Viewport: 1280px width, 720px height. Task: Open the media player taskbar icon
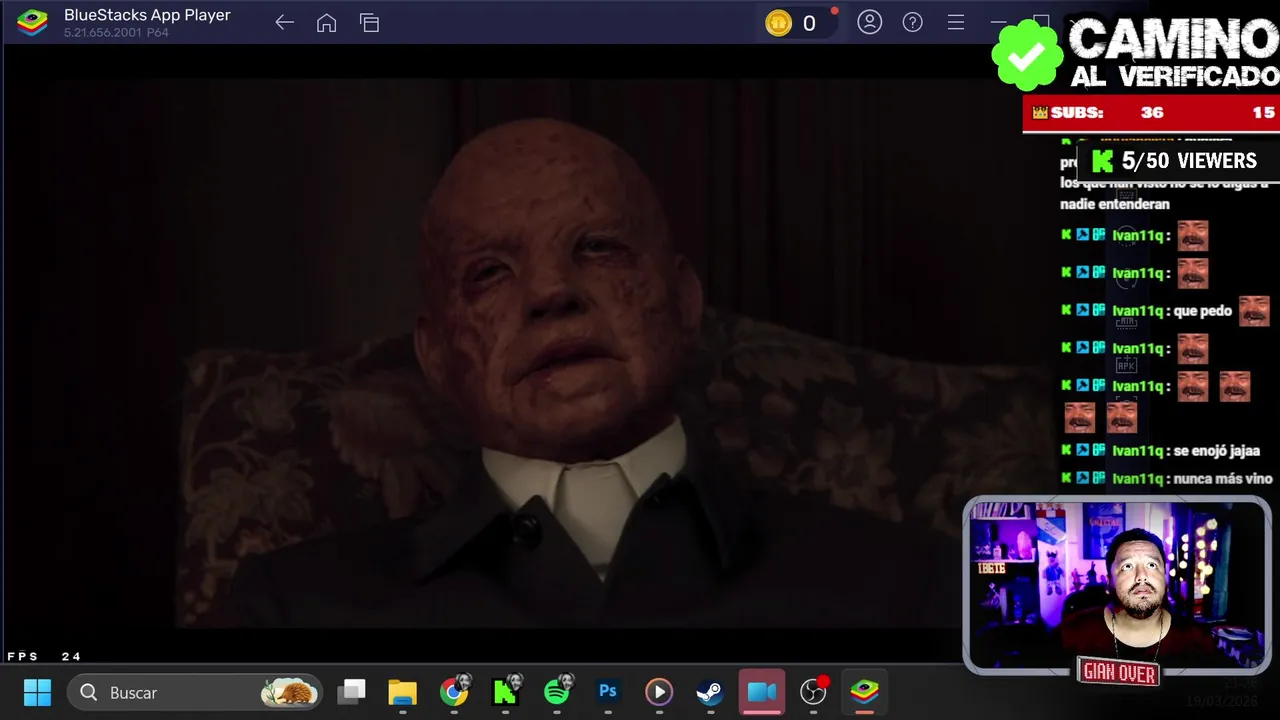point(658,691)
